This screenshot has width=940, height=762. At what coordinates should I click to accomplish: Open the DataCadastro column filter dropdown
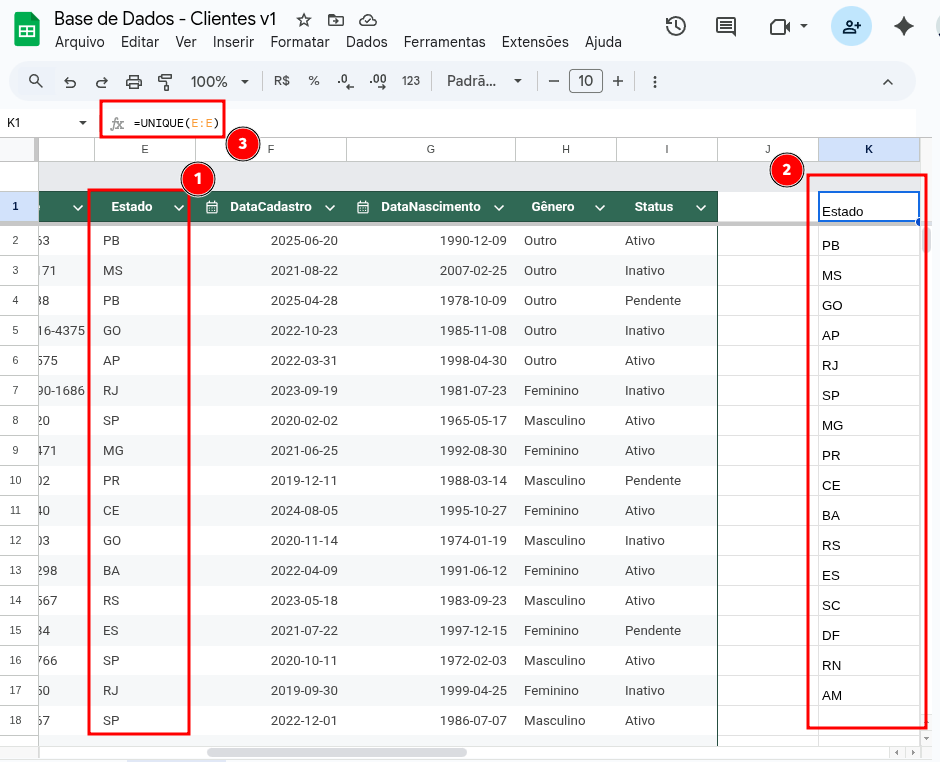pyautogui.click(x=330, y=208)
